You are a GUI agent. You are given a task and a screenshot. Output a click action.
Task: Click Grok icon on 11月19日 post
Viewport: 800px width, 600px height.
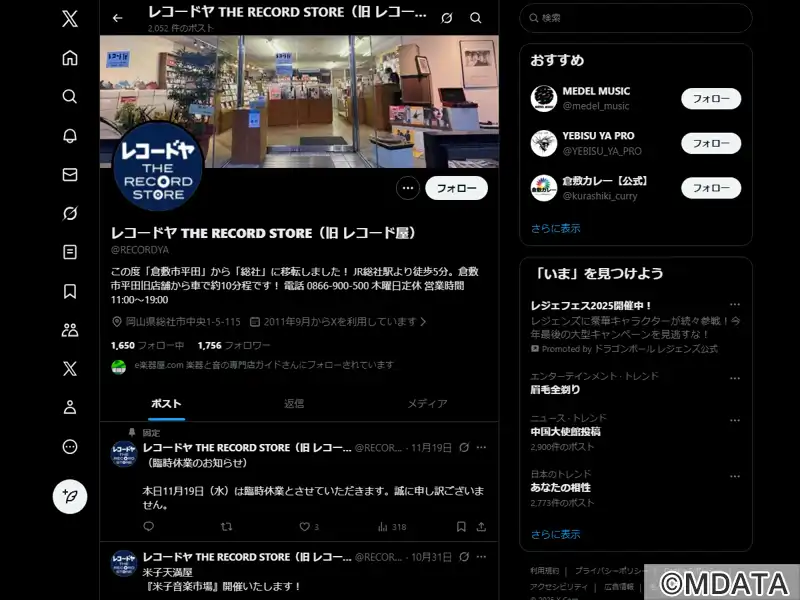click(x=464, y=447)
